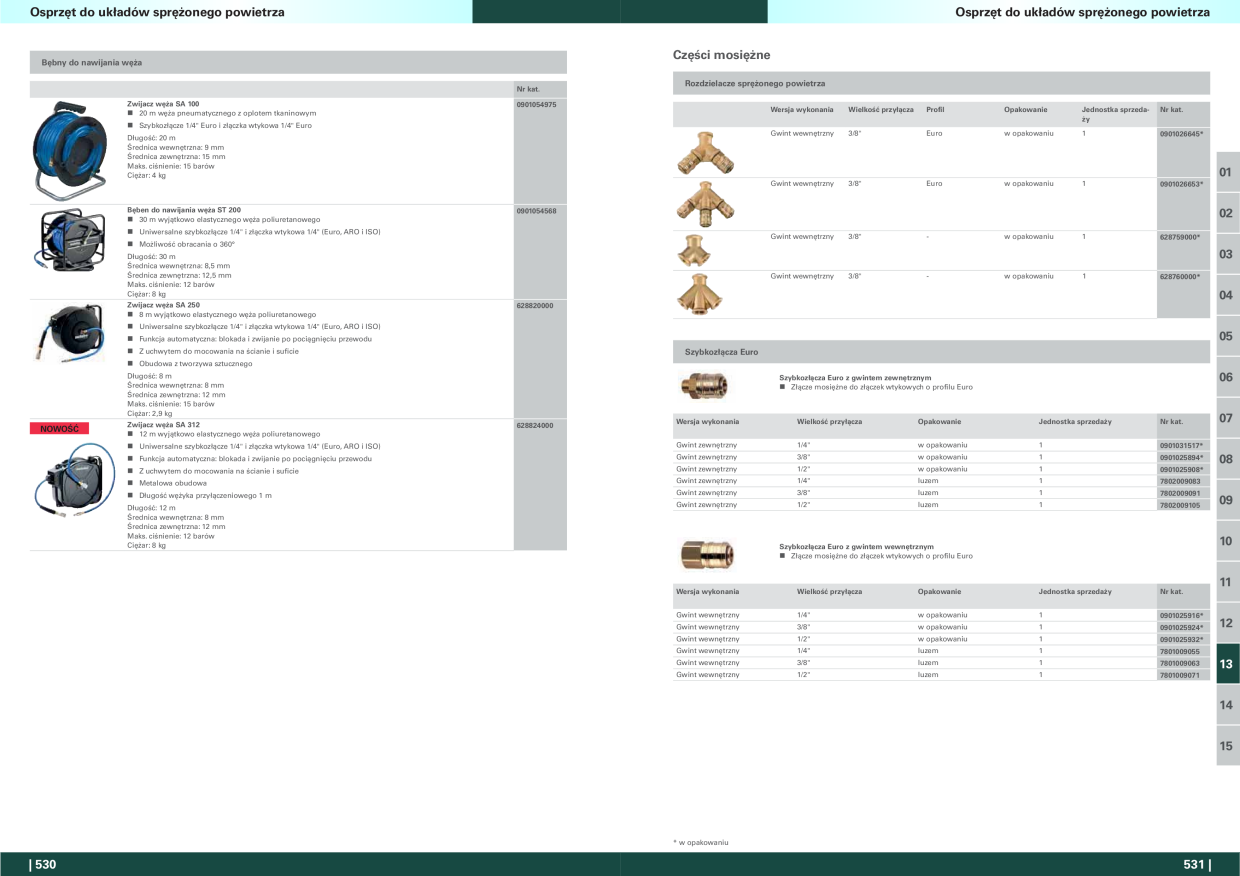Select catalog number 0901025908*

pos(1181,469)
